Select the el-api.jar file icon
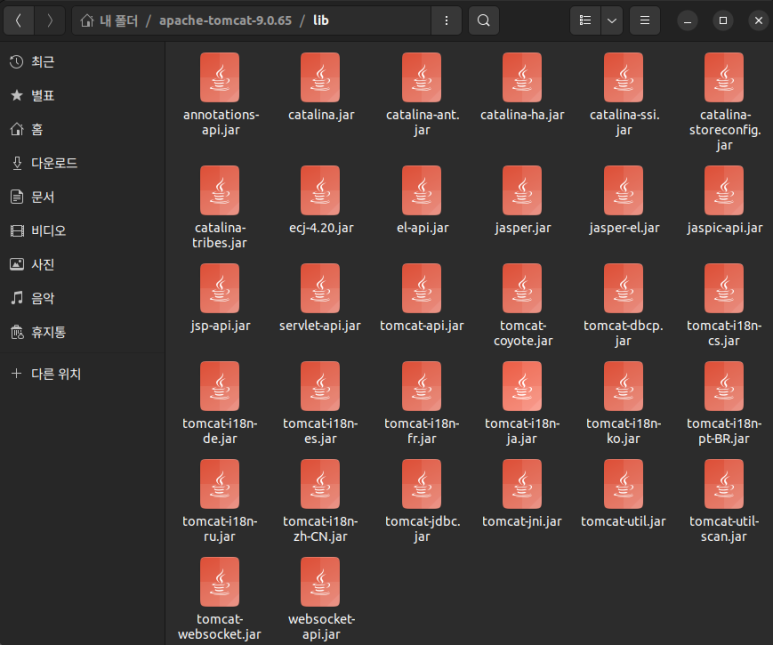The width and height of the screenshot is (773, 645). pos(422,190)
